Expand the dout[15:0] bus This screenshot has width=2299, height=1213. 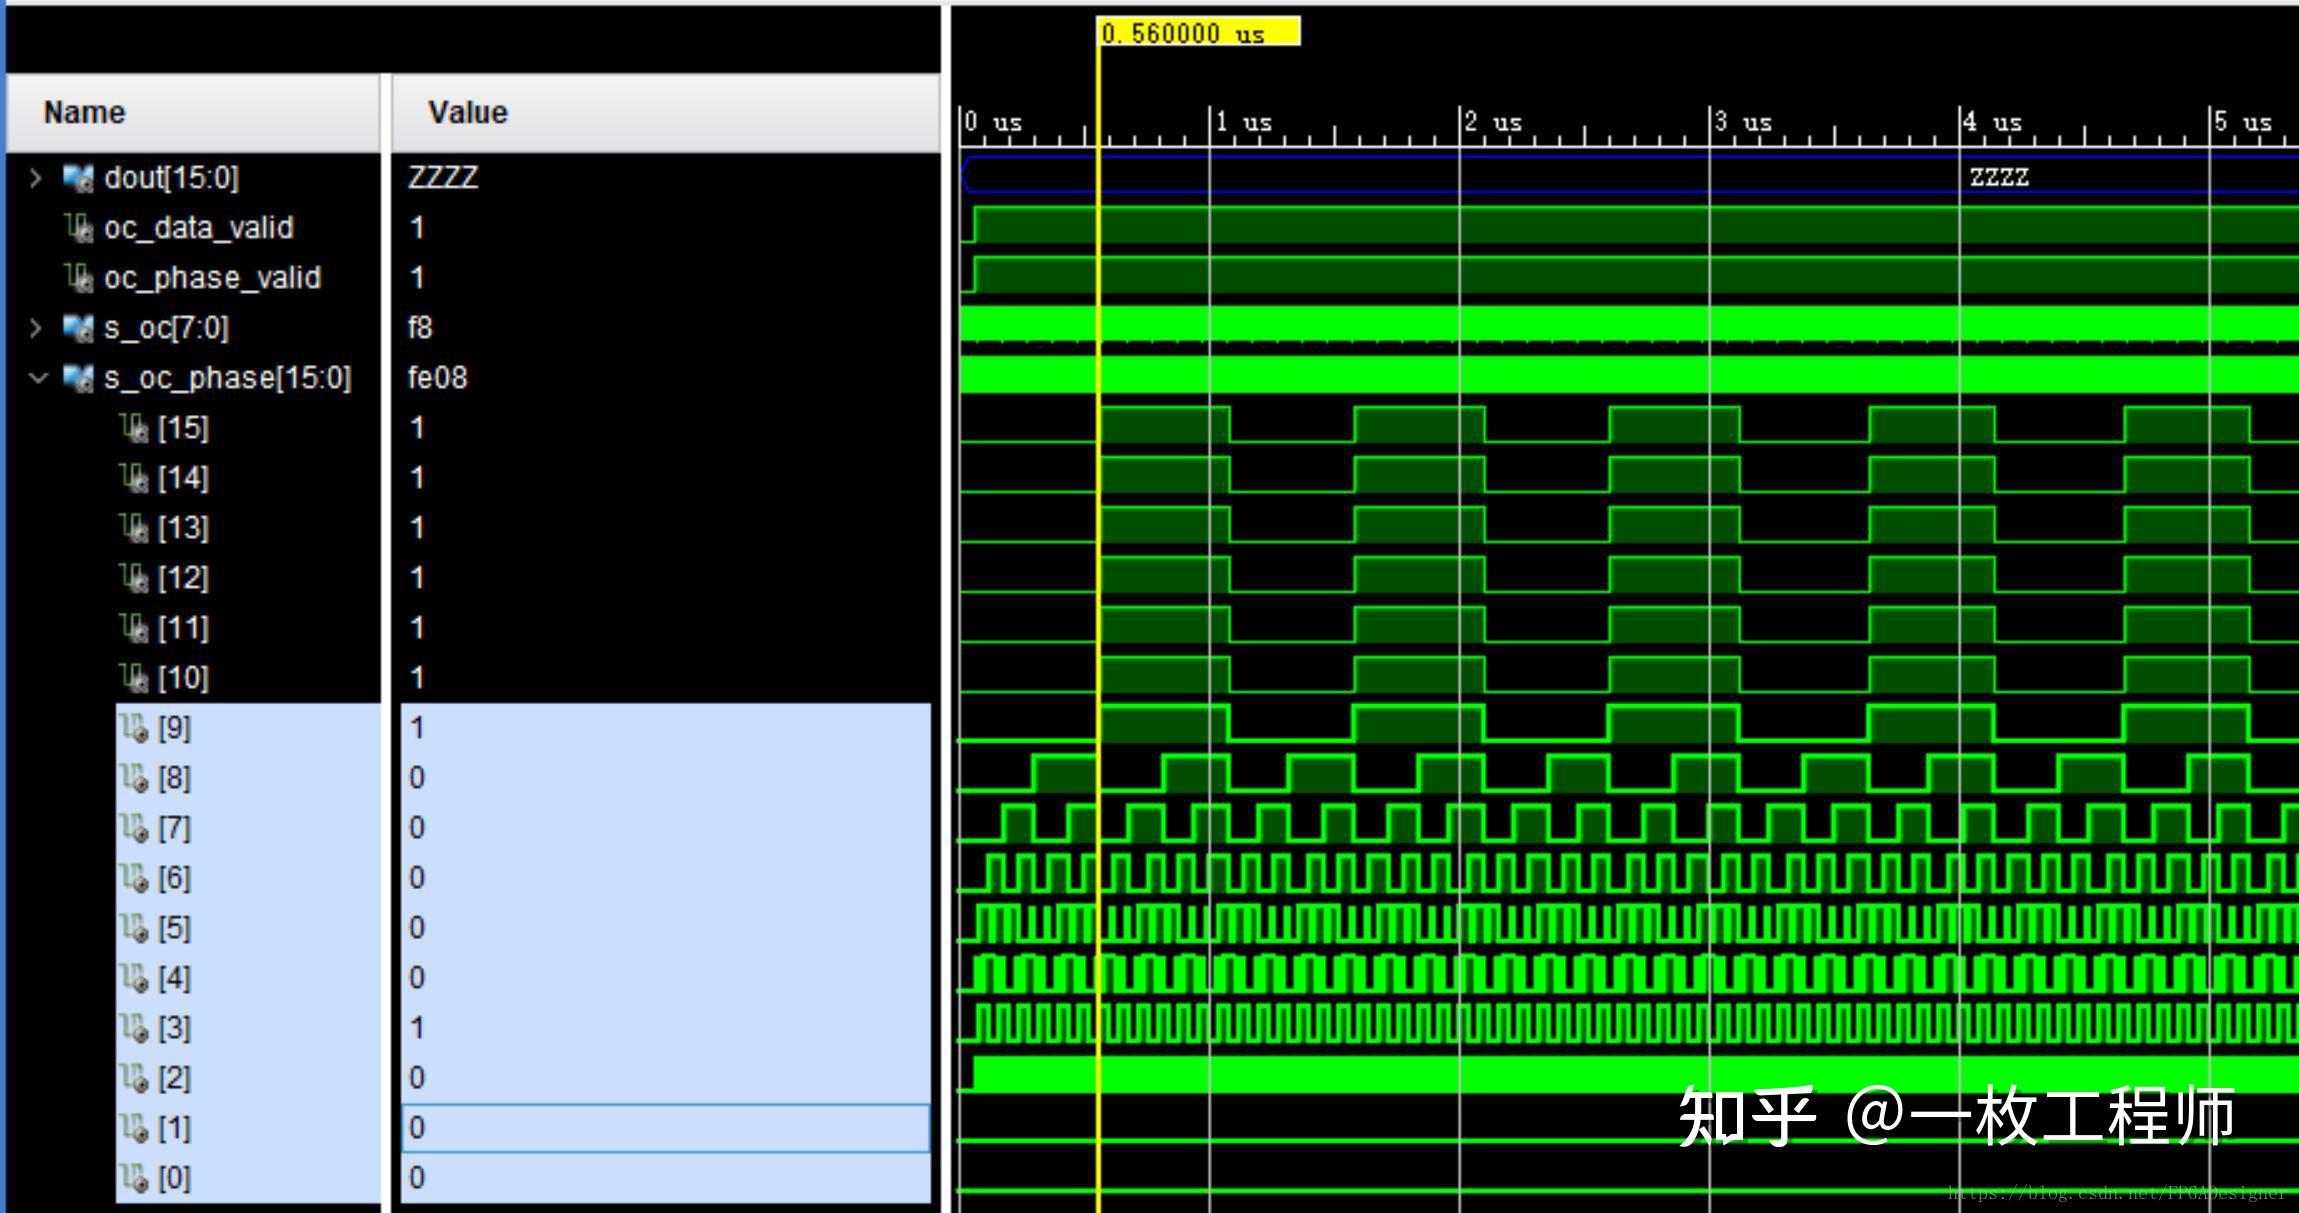pyautogui.click(x=36, y=178)
